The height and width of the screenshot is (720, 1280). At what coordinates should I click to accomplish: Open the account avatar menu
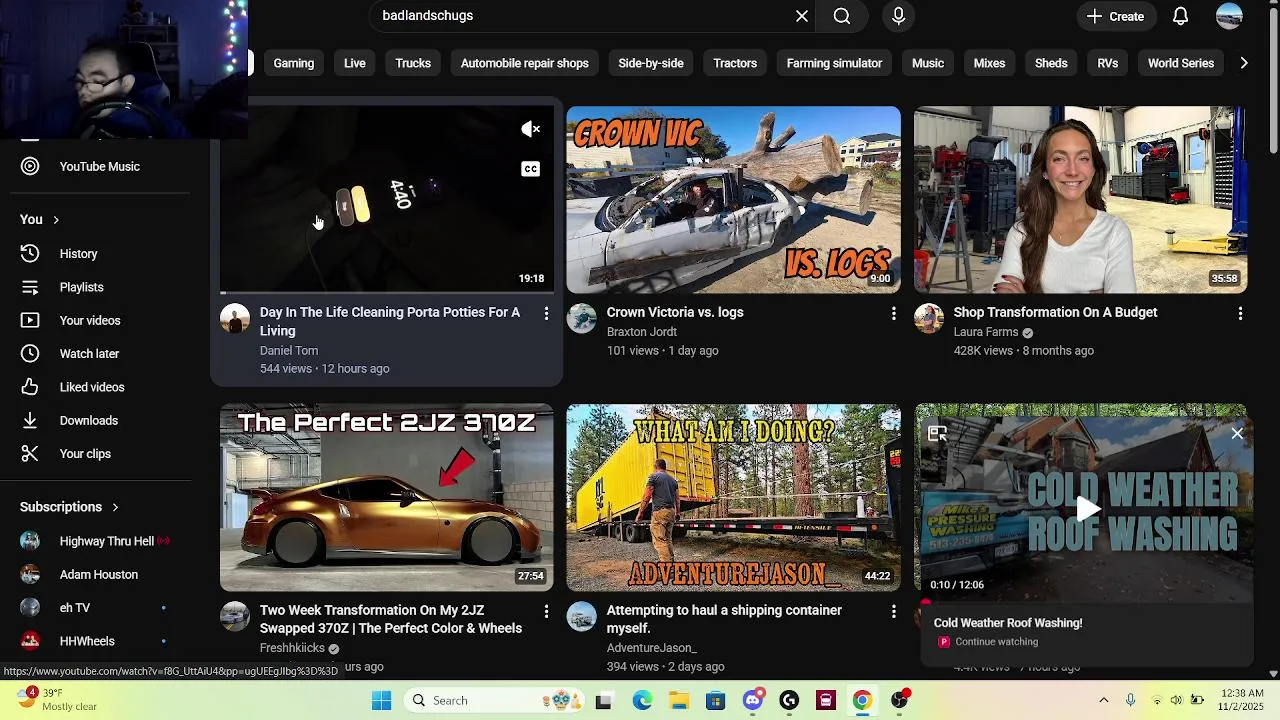pyautogui.click(x=1229, y=16)
